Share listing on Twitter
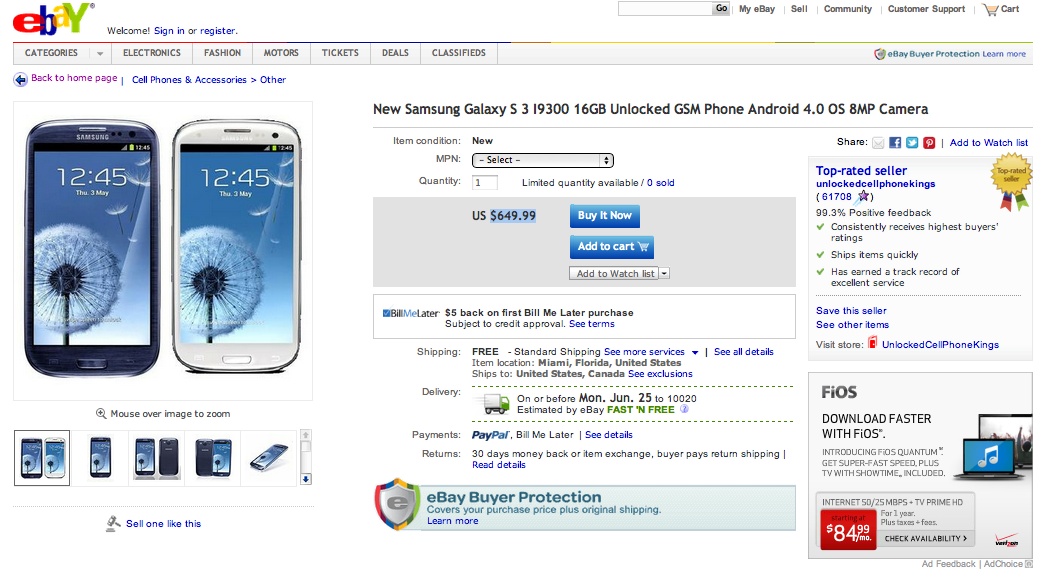 (912, 143)
